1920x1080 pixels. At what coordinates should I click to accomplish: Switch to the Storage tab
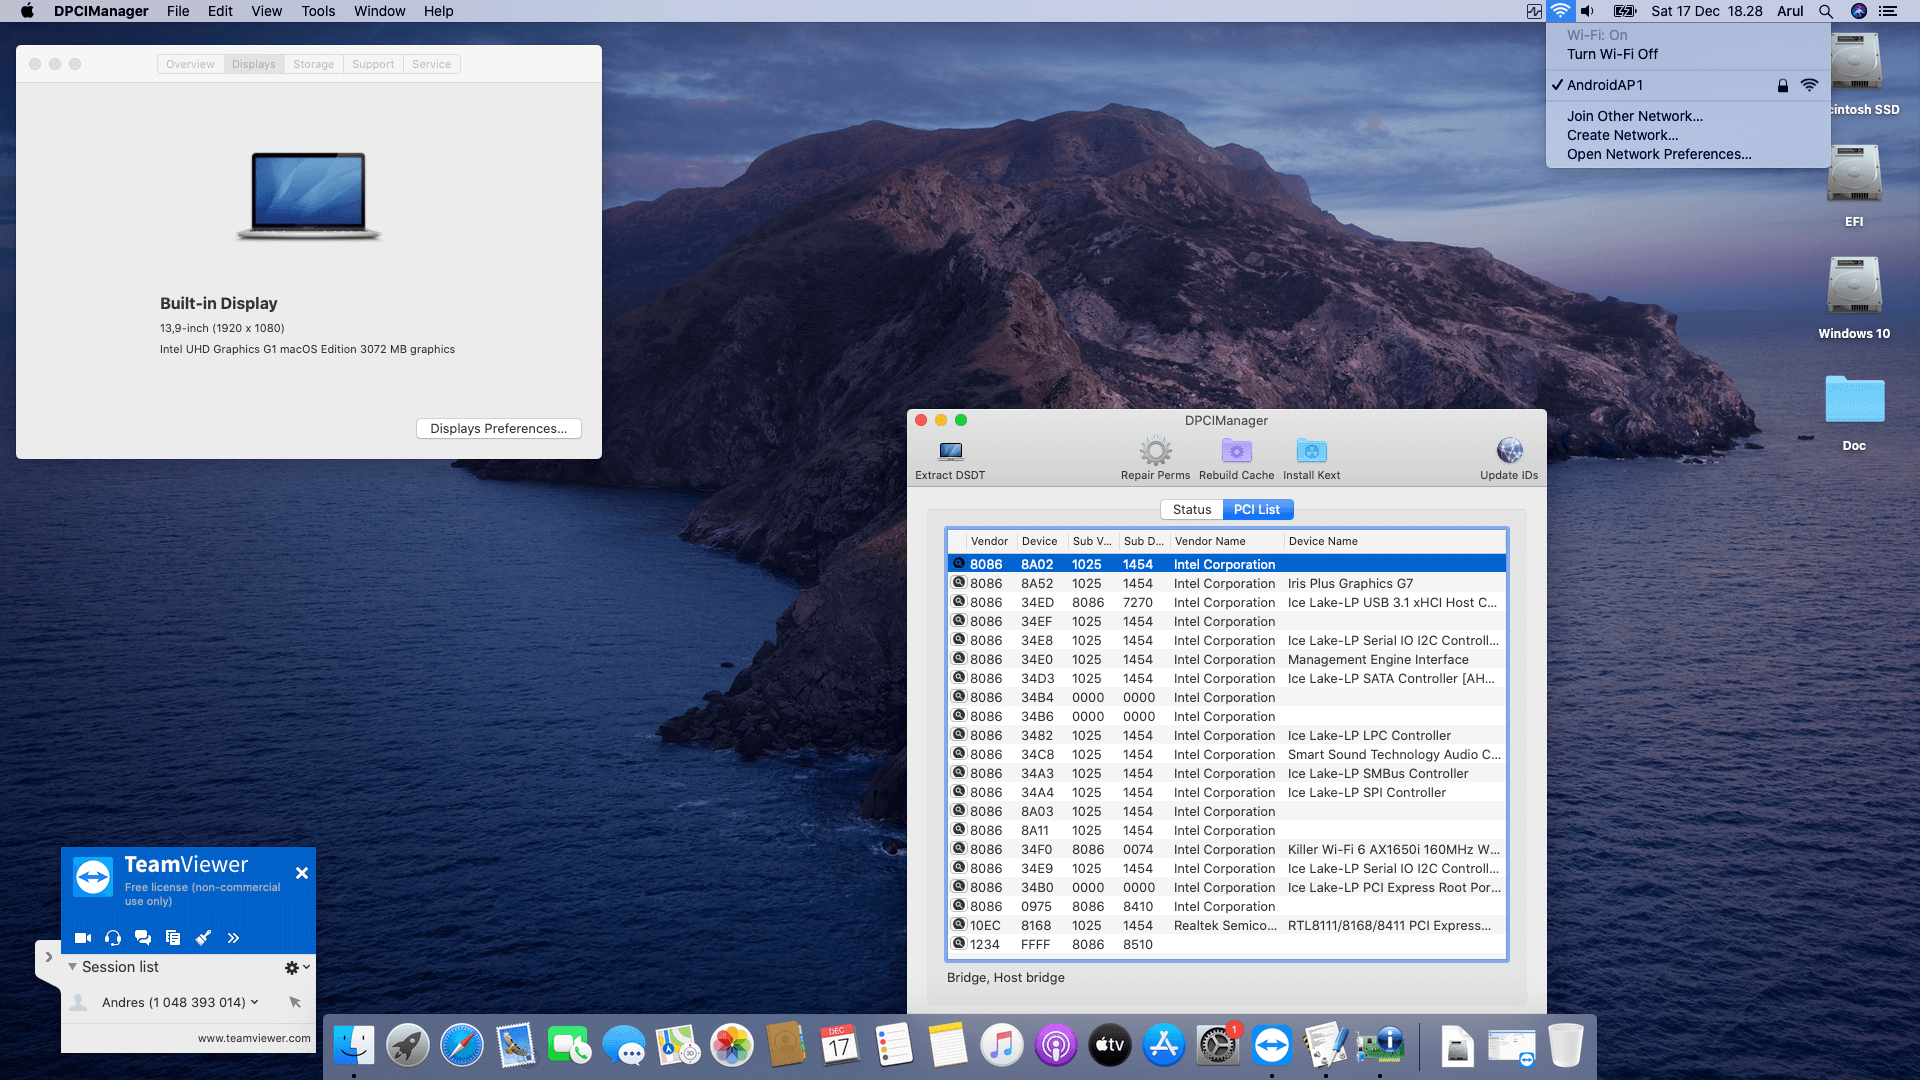click(x=313, y=64)
